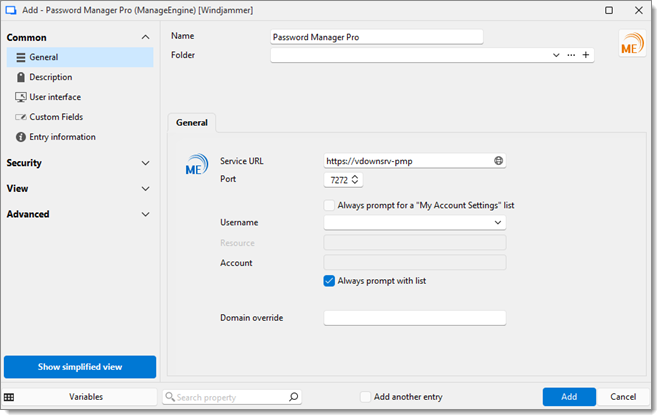Select Custom Fields in the sidebar
This screenshot has width=662, height=420.
click(x=56, y=117)
